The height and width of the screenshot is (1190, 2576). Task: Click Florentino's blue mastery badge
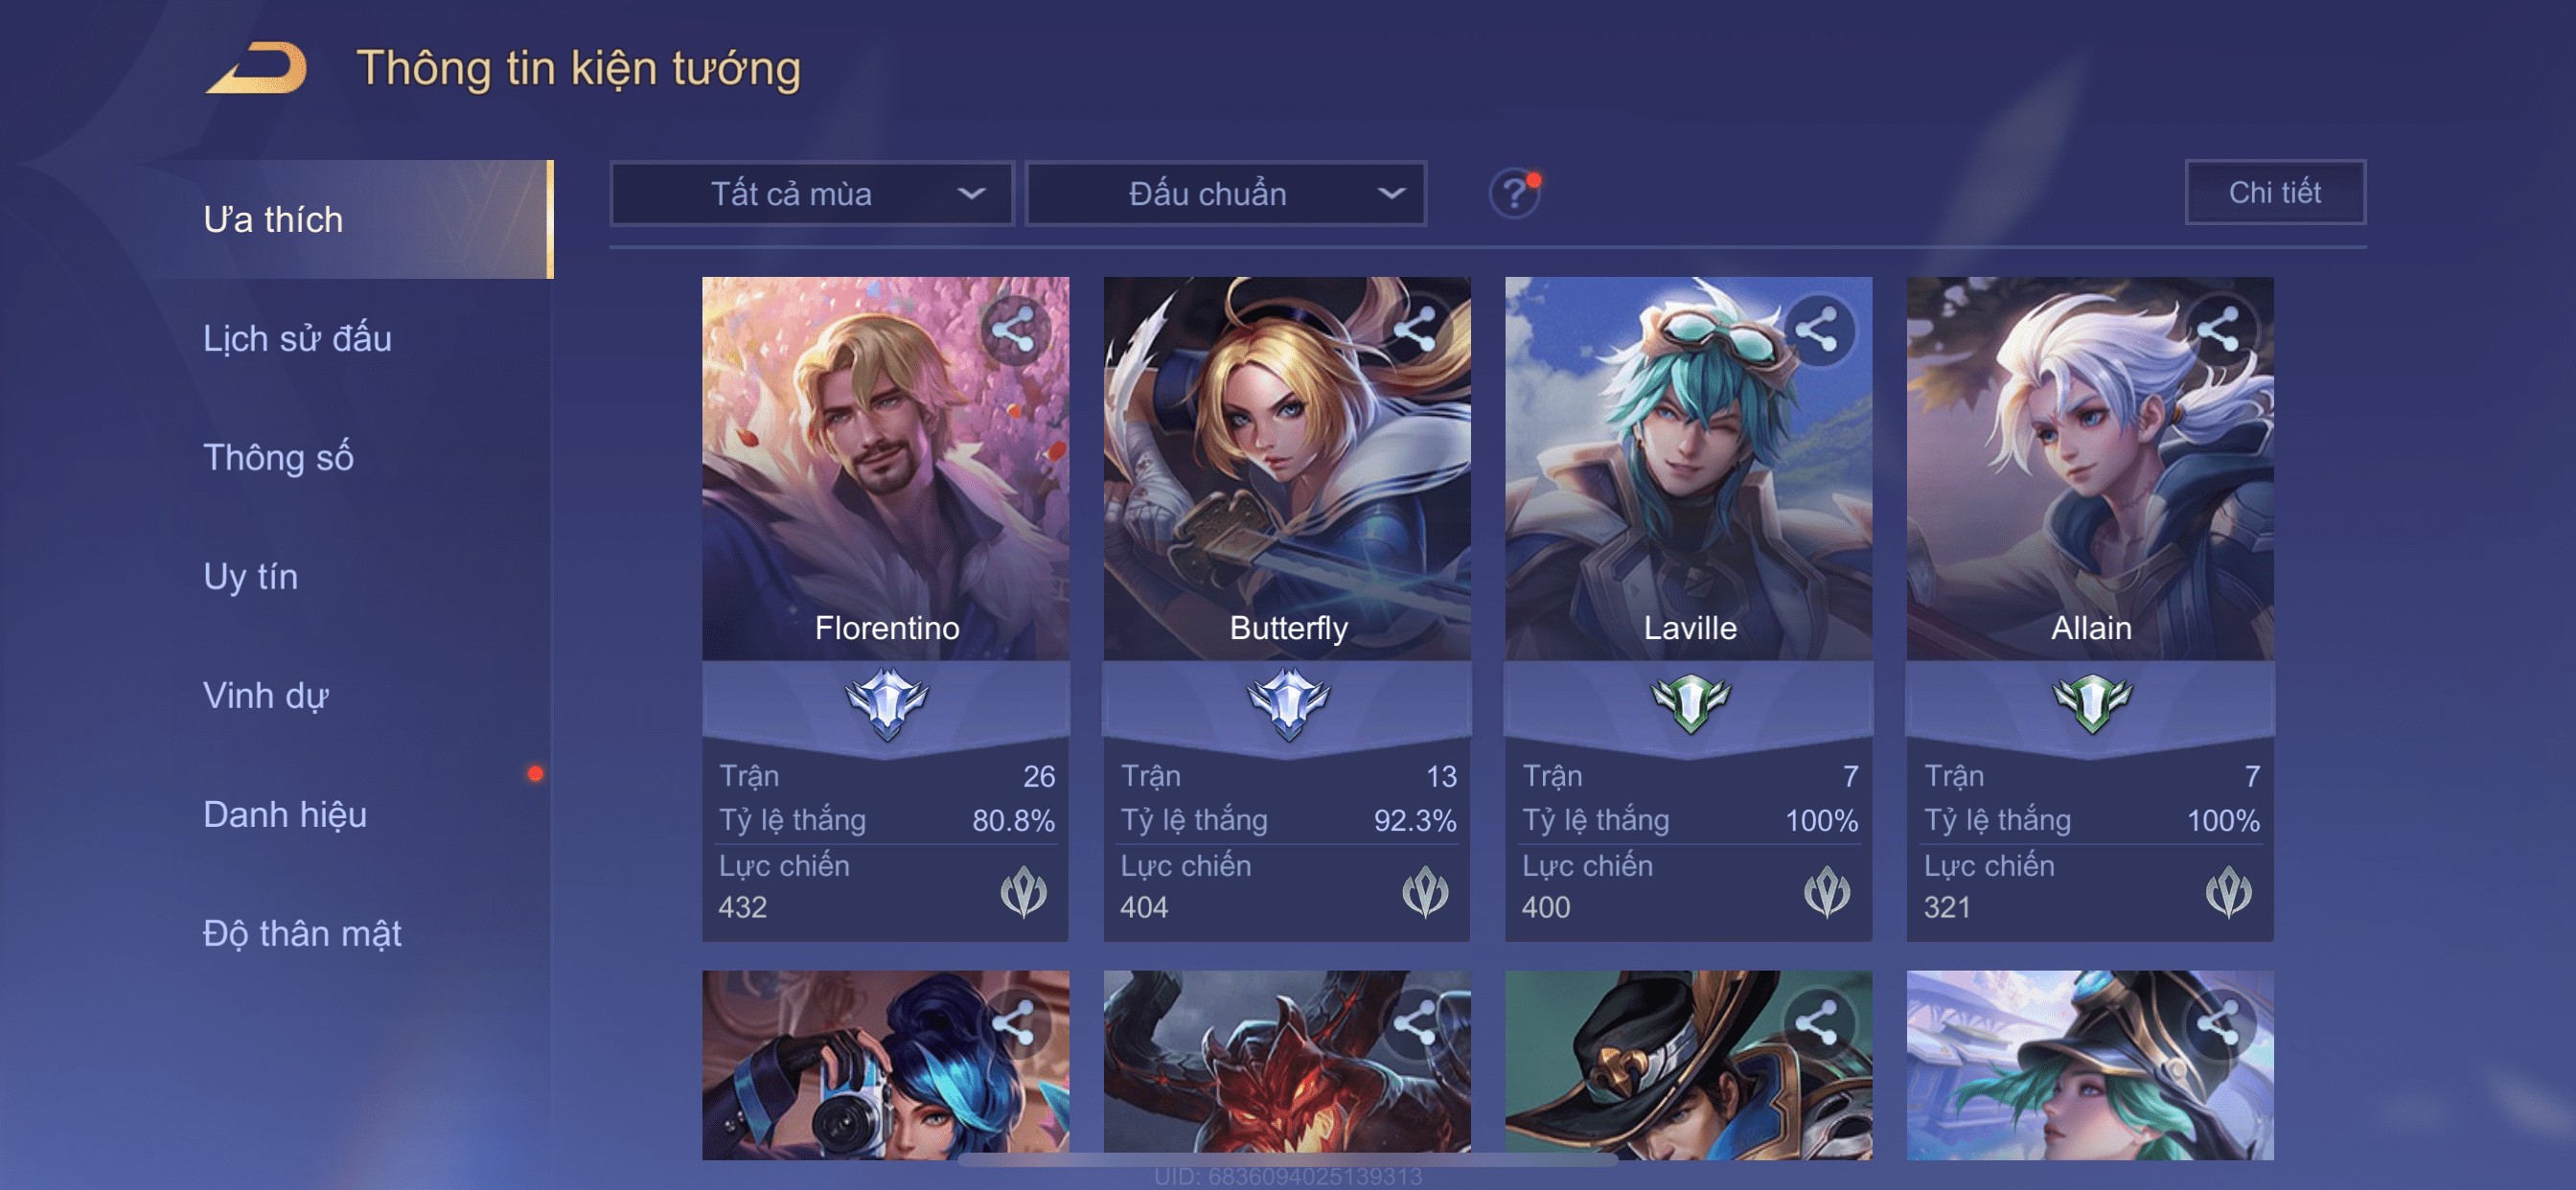coord(886,703)
